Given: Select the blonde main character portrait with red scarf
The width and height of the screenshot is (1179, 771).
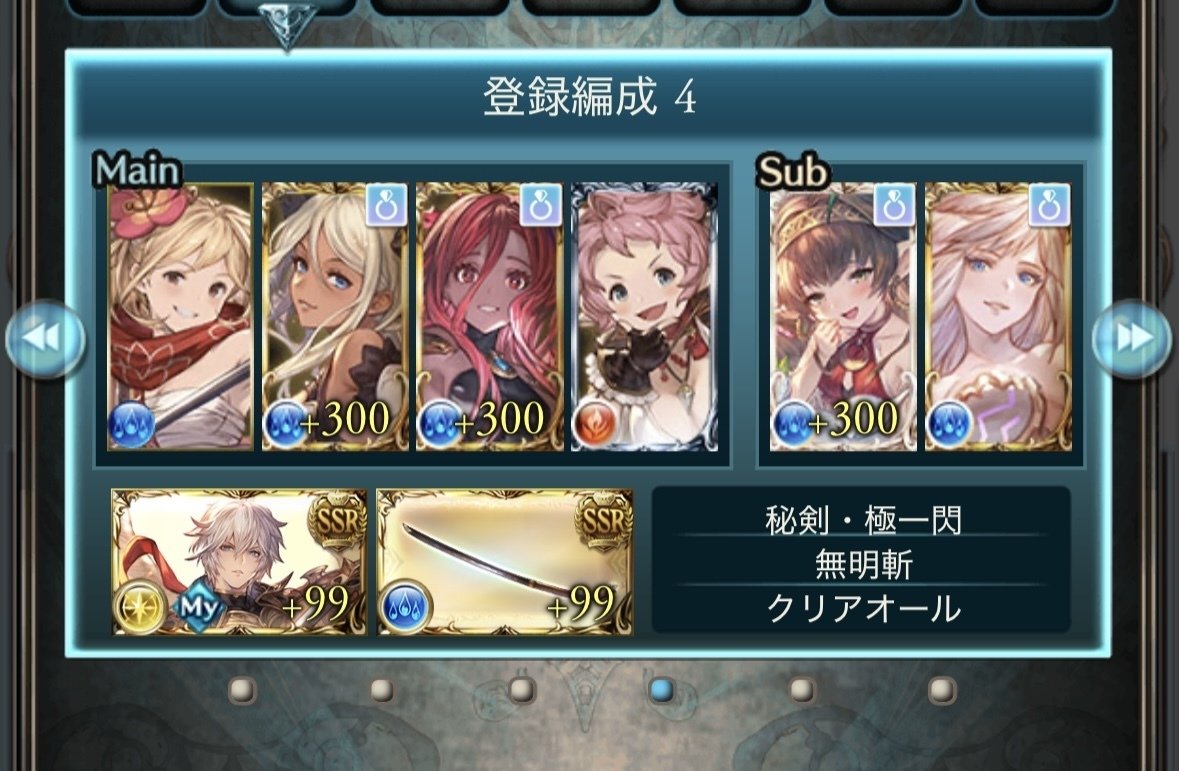Looking at the screenshot, I should 180,317.
